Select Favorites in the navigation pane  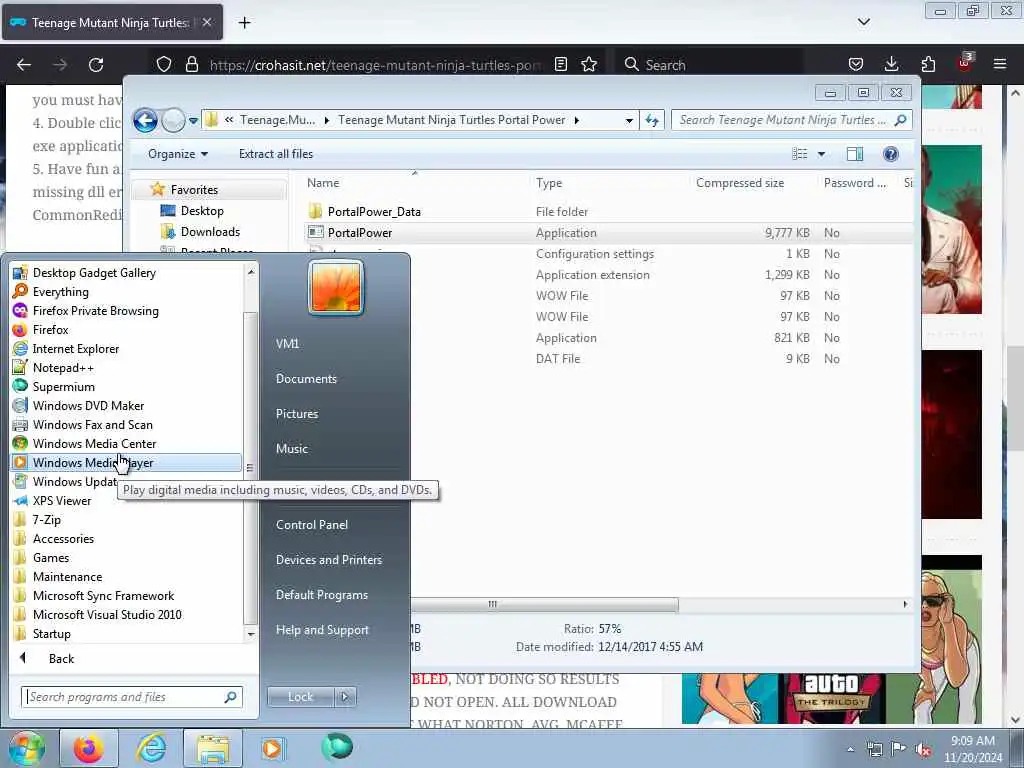click(194, 190)
